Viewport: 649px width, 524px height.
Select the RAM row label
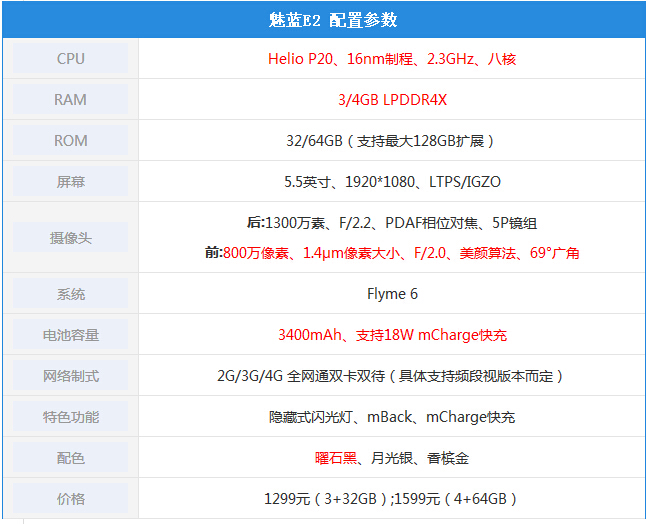click(70, 100)
